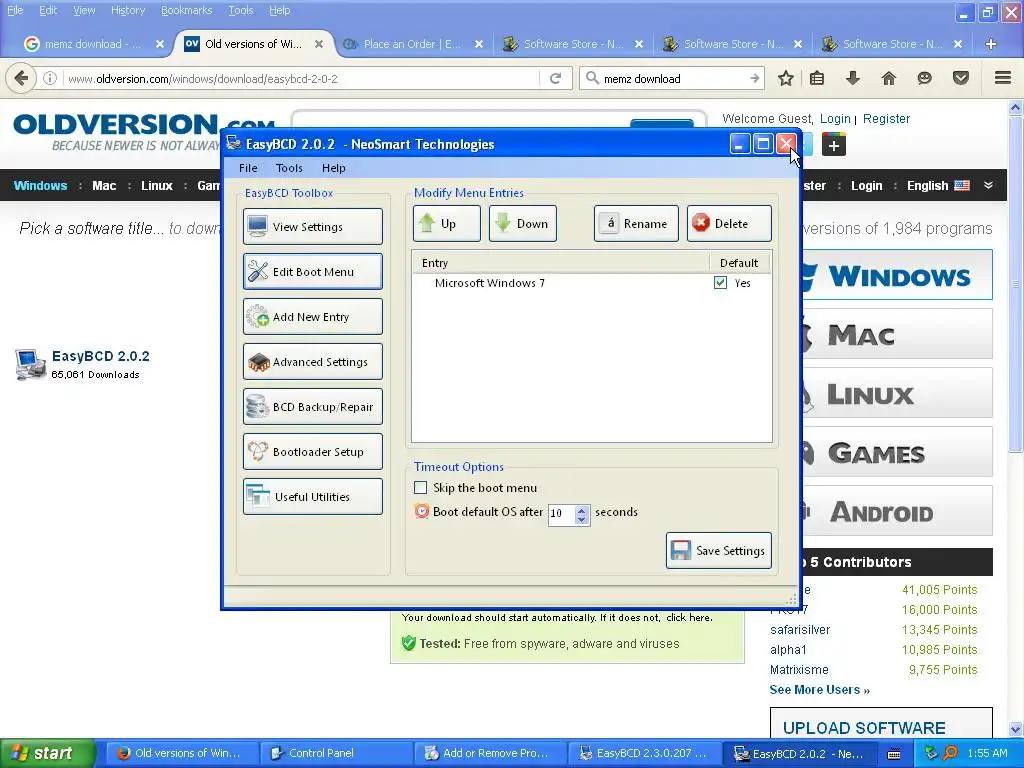Click the Default column header
The width and height of the screenshot is (1024, 768).
[x=739, y=263]
